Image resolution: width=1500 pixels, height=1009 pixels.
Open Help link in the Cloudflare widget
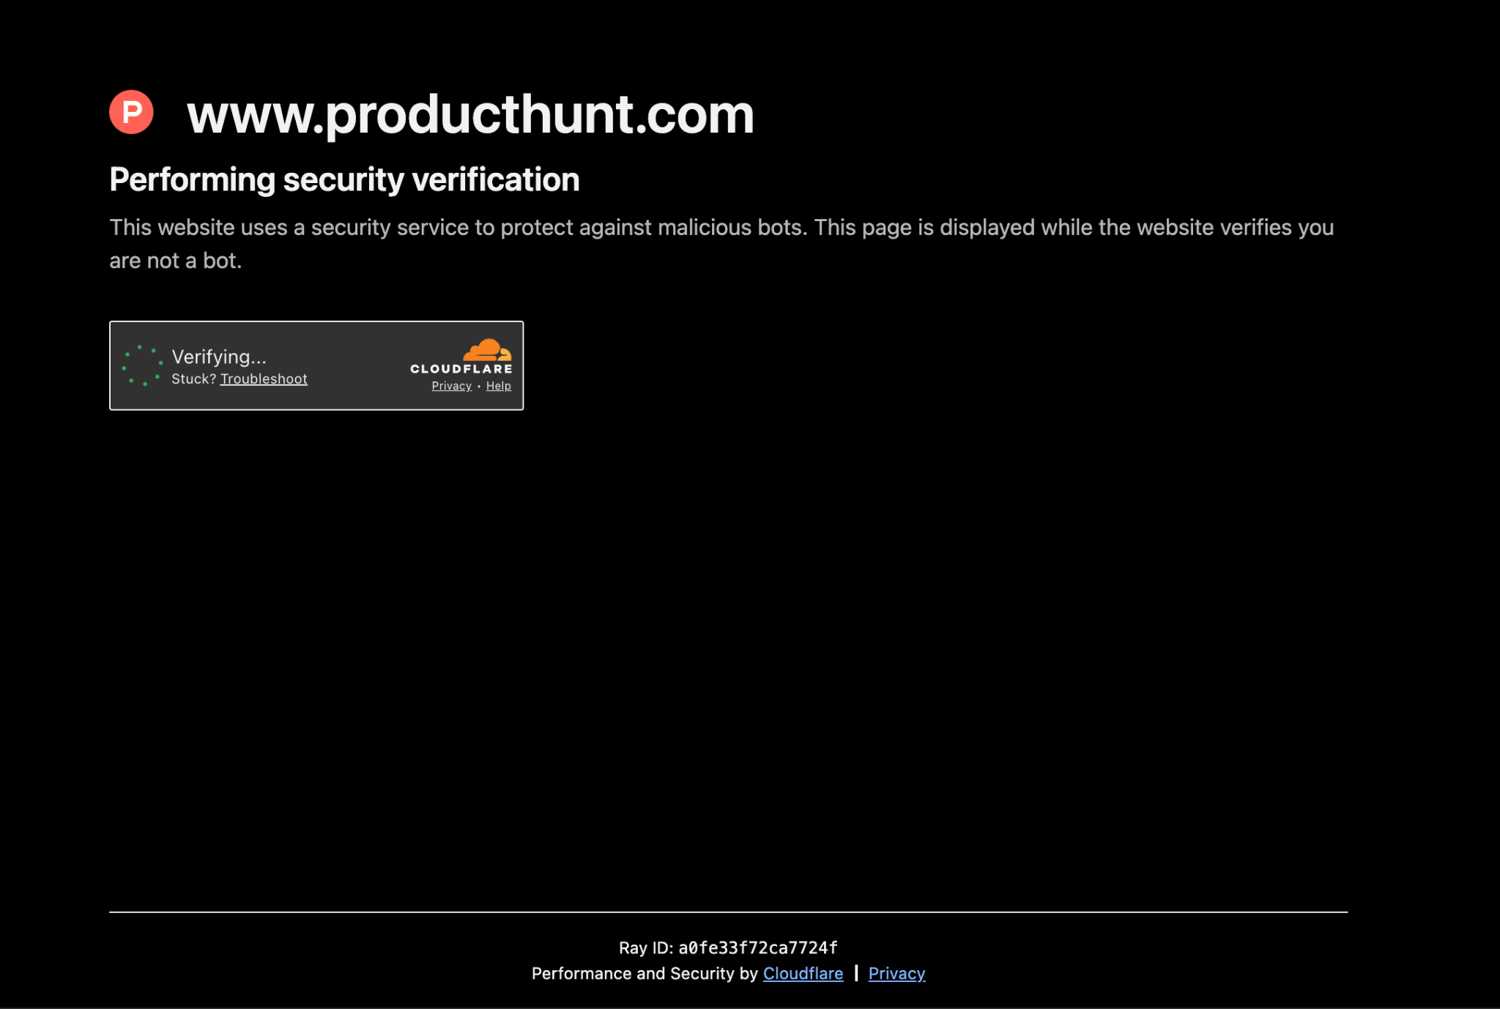click(x=498, y=386)
